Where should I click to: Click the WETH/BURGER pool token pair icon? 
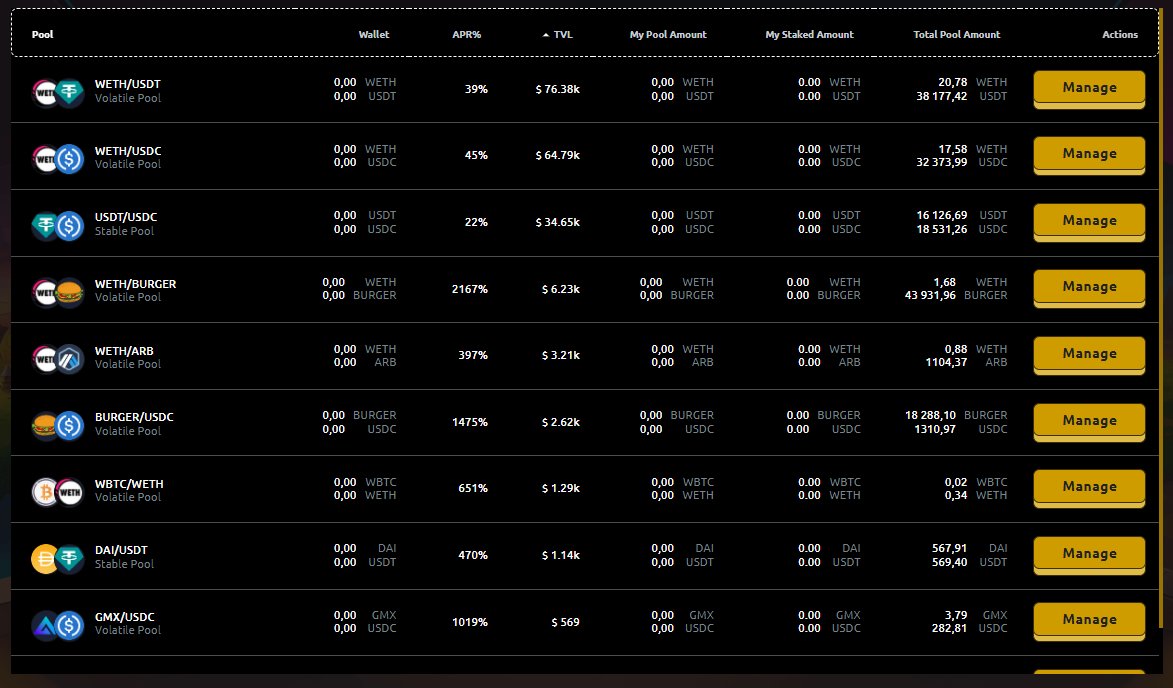[58, 292]
